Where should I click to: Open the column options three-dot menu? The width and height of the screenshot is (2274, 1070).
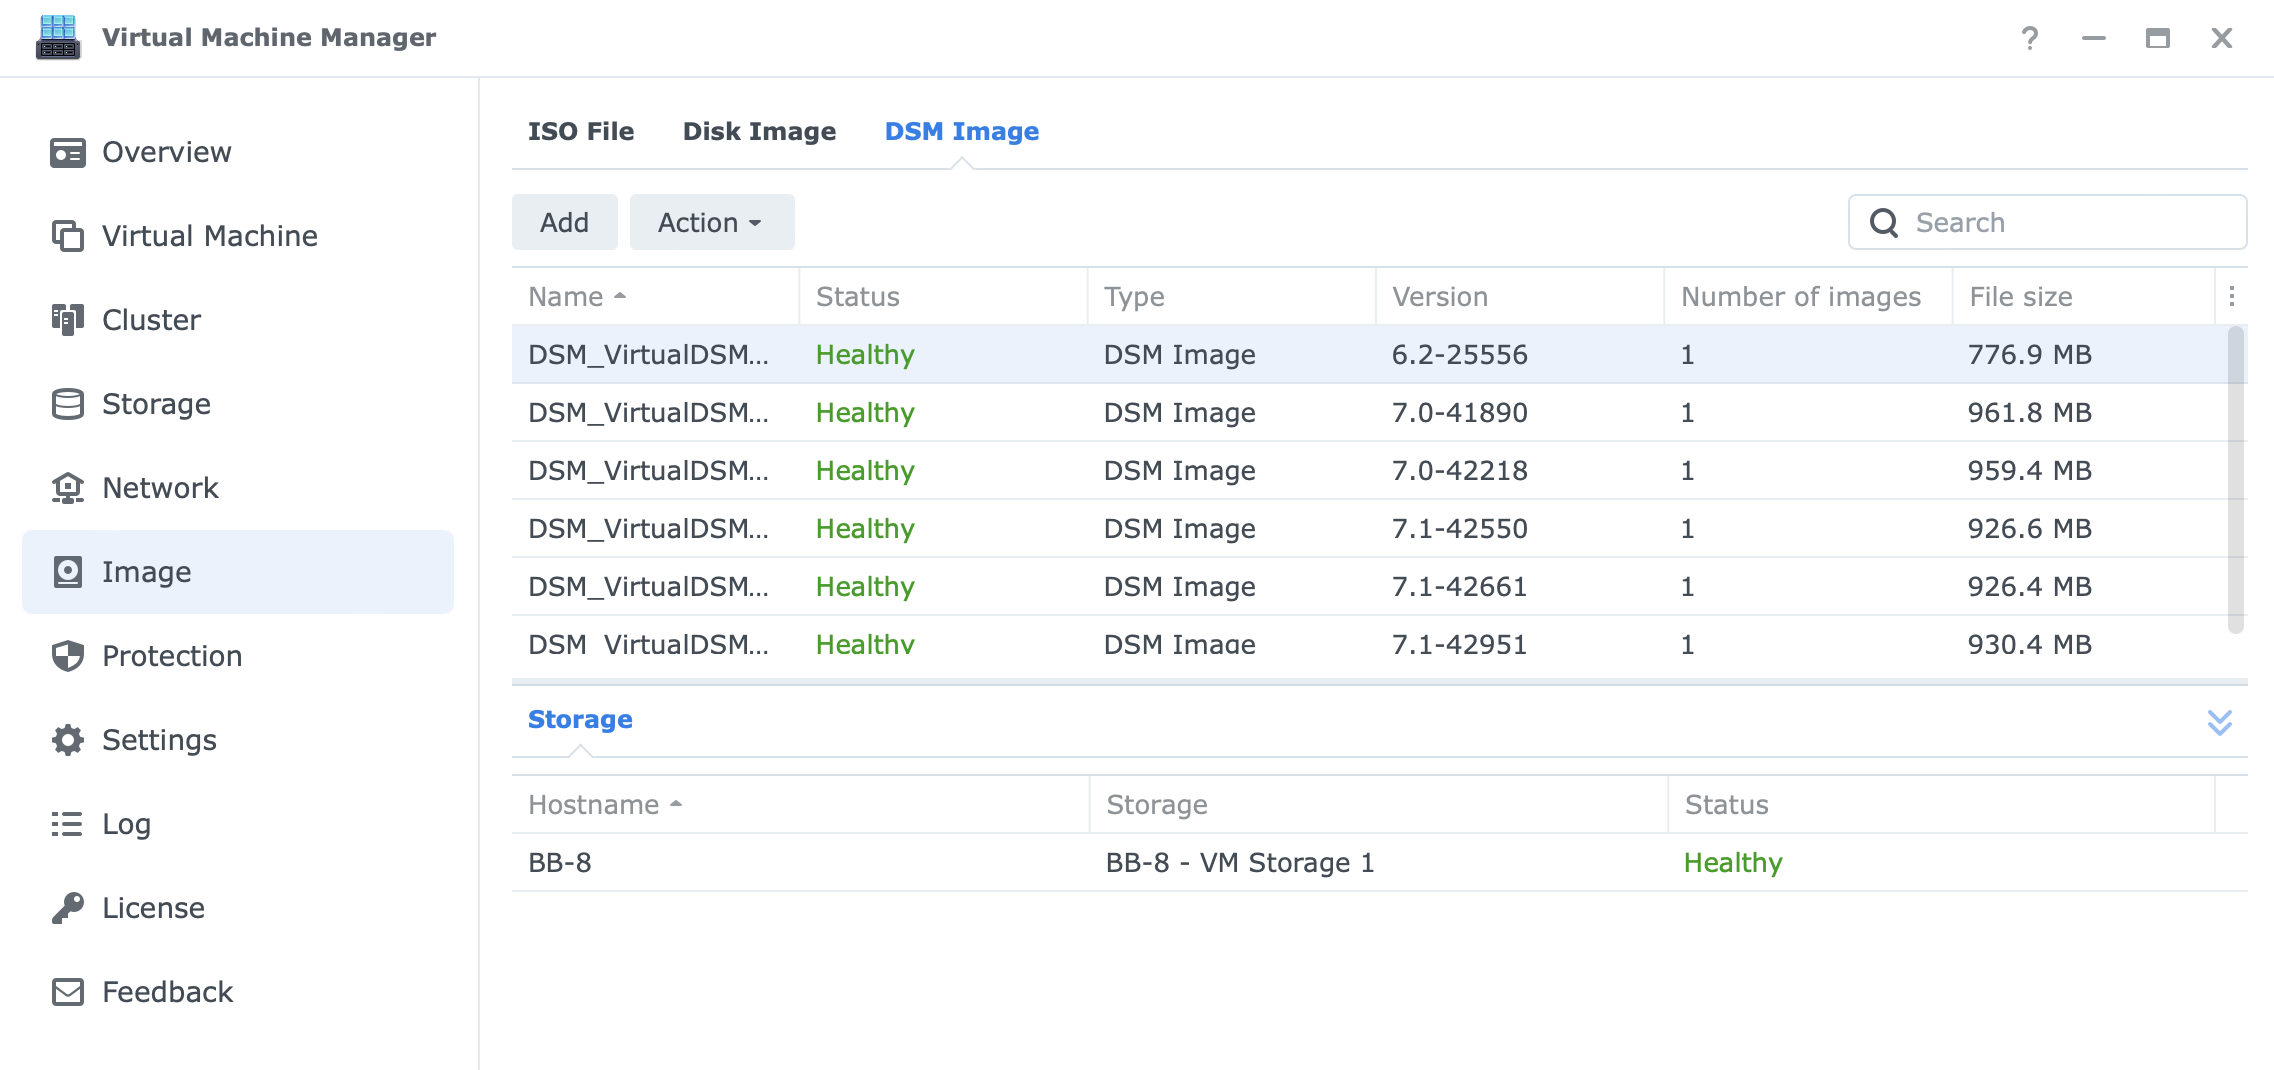[x=2231, y=296]
